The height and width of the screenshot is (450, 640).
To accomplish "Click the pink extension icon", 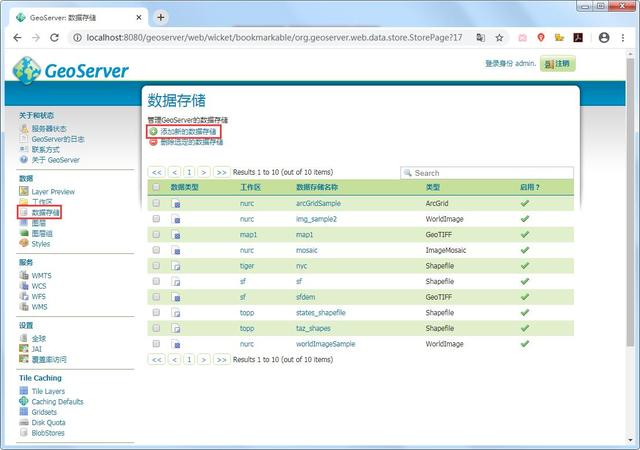I will click(x=522, y=38).
